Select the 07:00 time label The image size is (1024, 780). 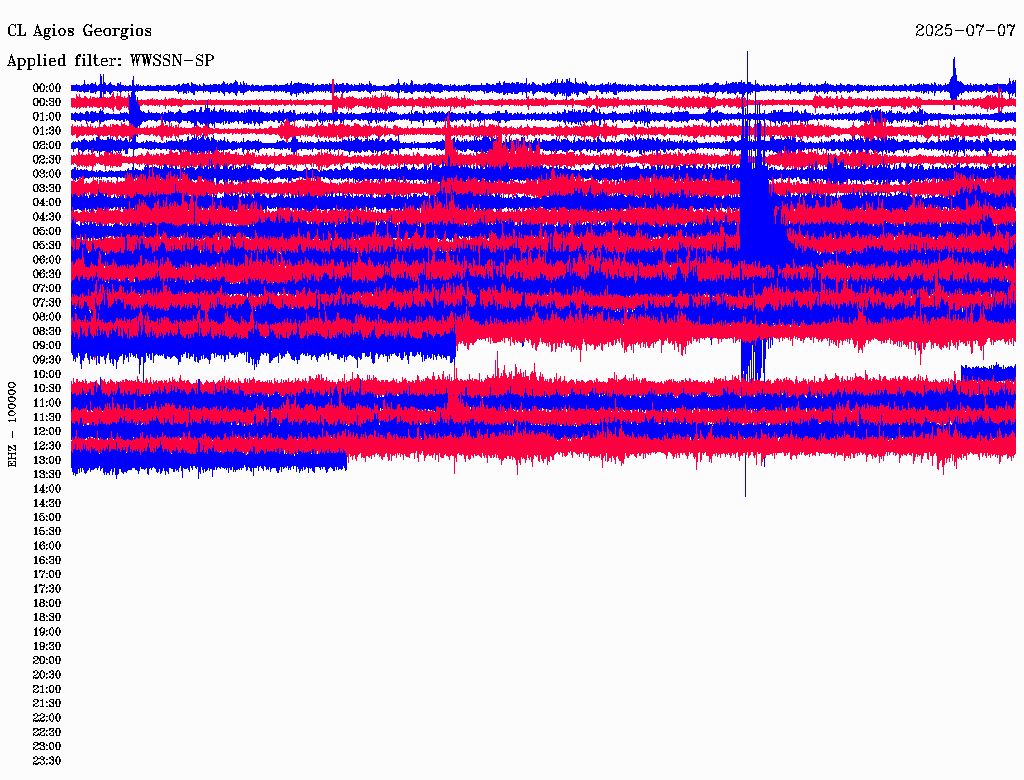47,288
